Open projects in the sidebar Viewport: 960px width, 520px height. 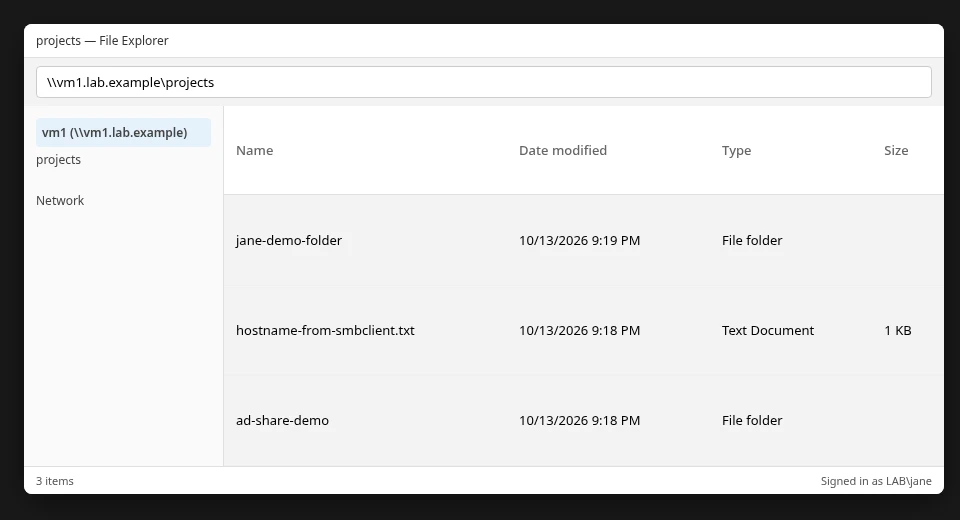pos(58,159)
